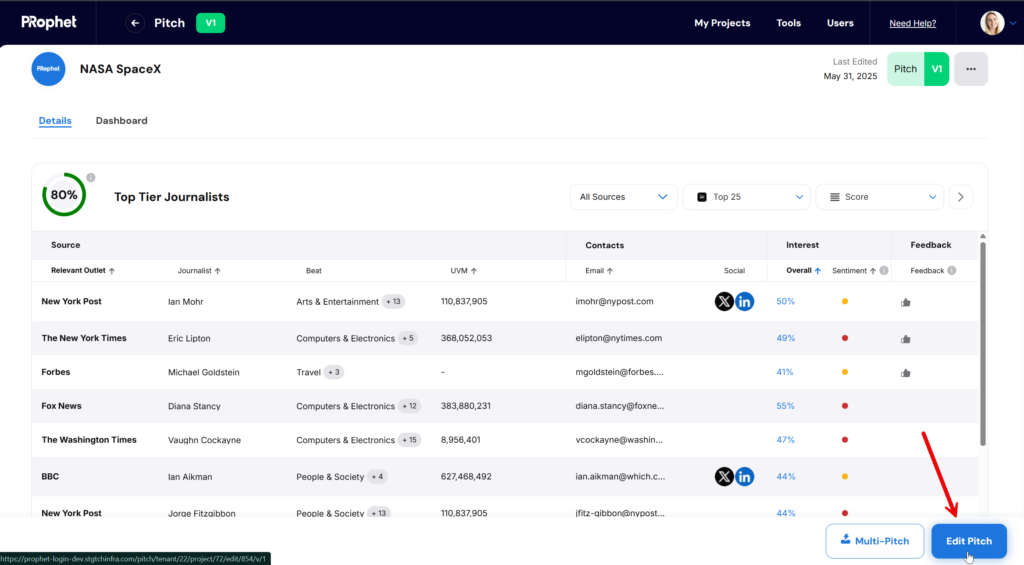Open the PRophet logo home link
The width and height of the screenshot is (1024, 565).
click(49, 22)
